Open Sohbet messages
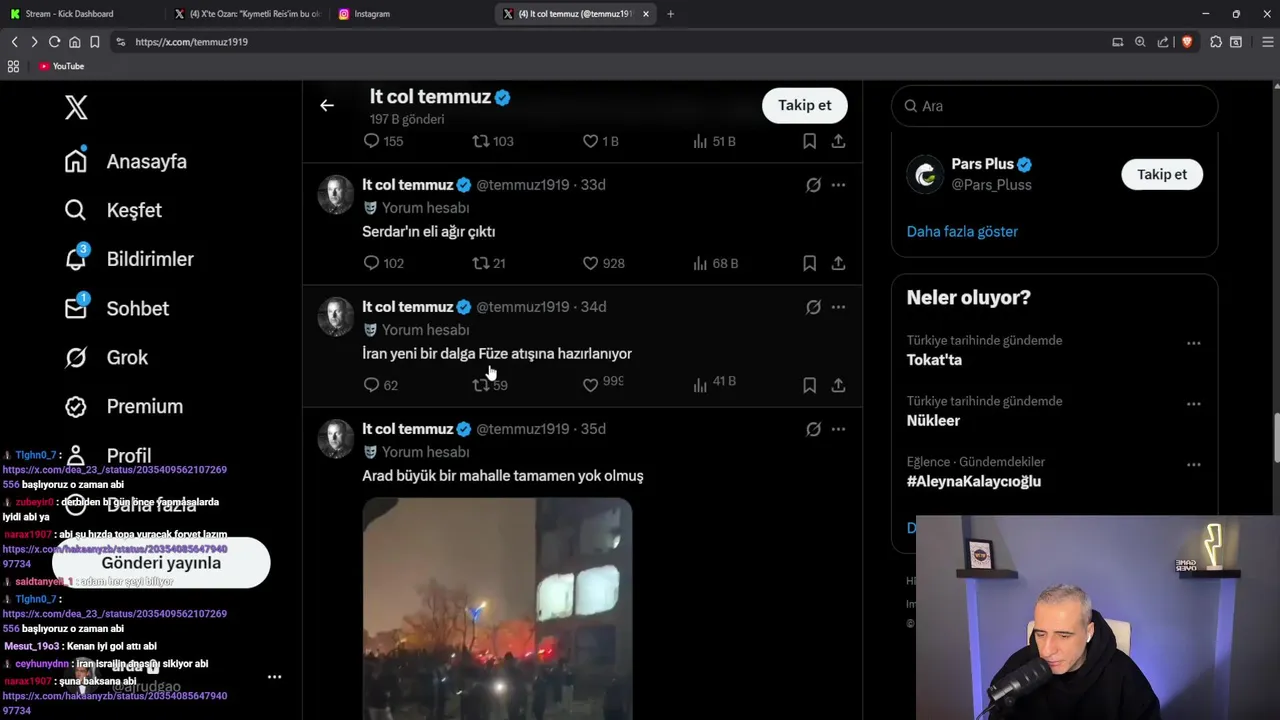 [x=116, y=308]
